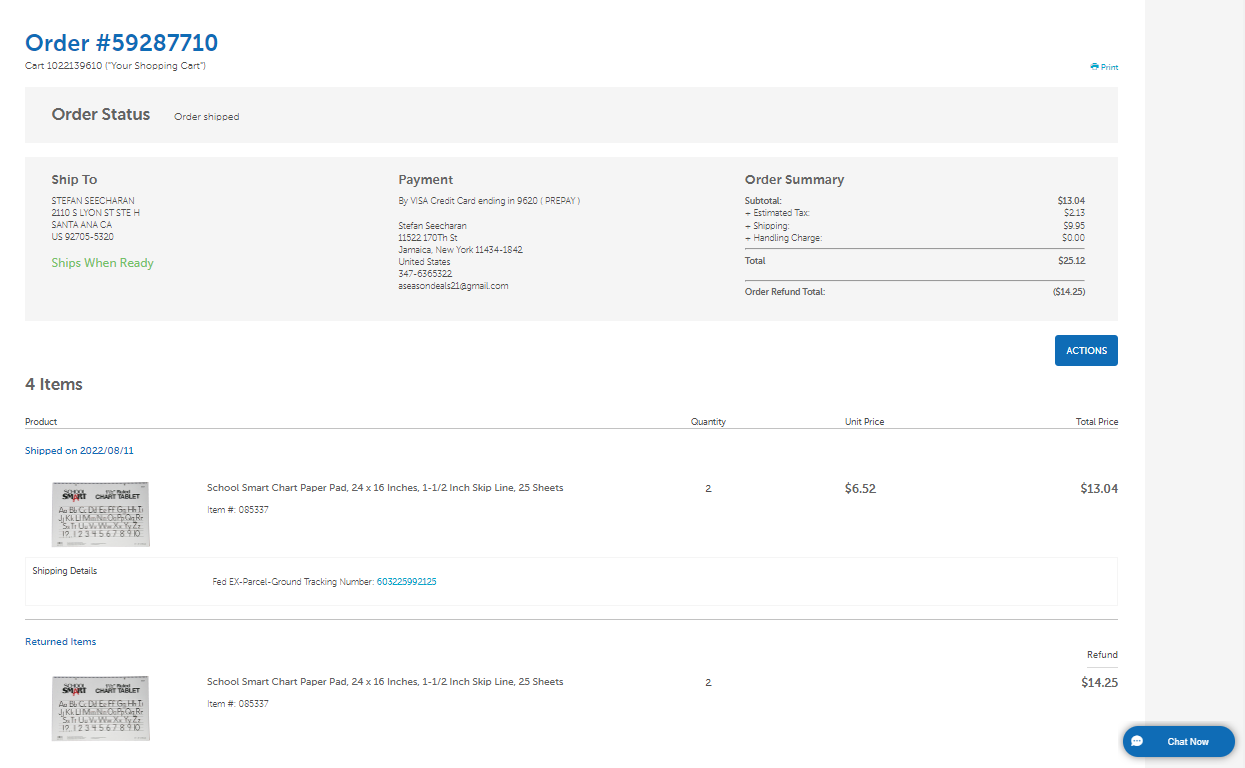
Task: Click the Ships When Ready label
Action: (x=103, y=263)
